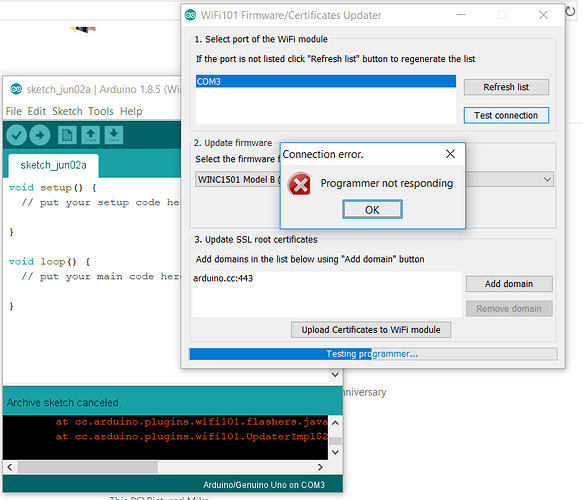Click the console scroll up arrow
Viewport: 583px width, 500px height.
click(335, 423)
